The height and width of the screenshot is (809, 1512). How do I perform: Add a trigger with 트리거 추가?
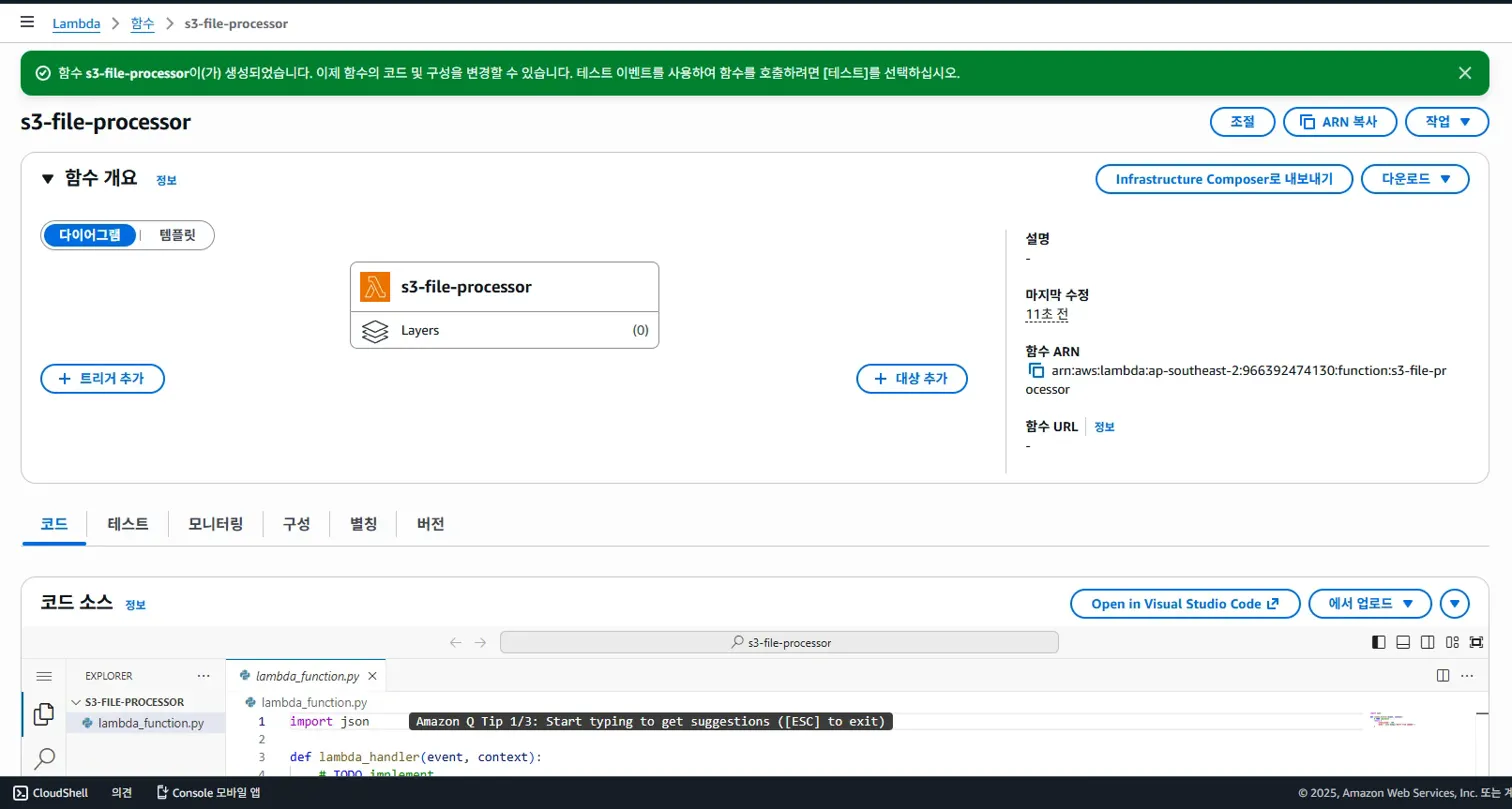tap(102, 379)
